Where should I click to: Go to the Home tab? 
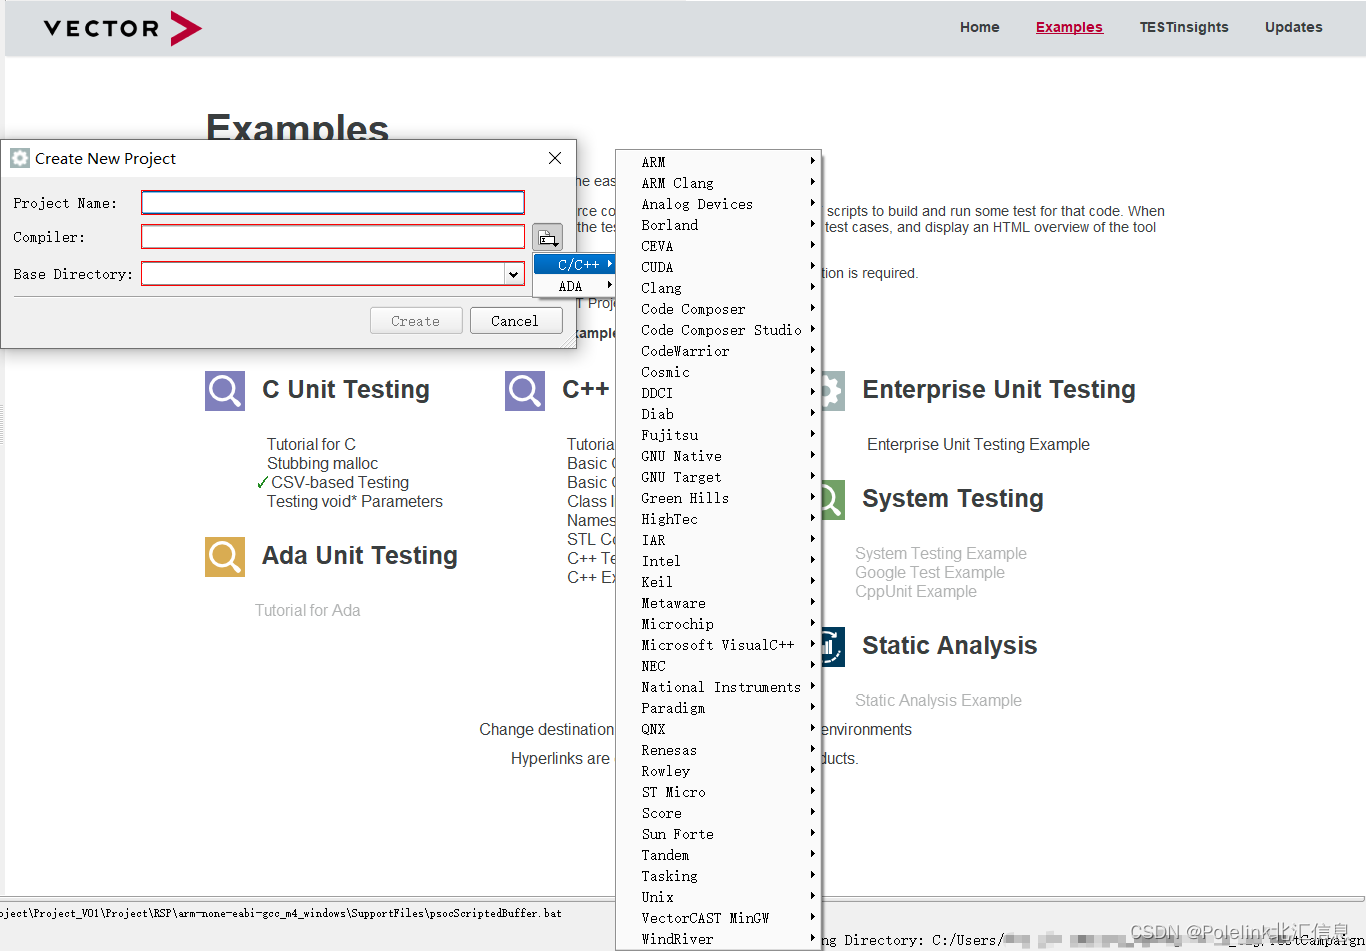click(x=979, y=27)
